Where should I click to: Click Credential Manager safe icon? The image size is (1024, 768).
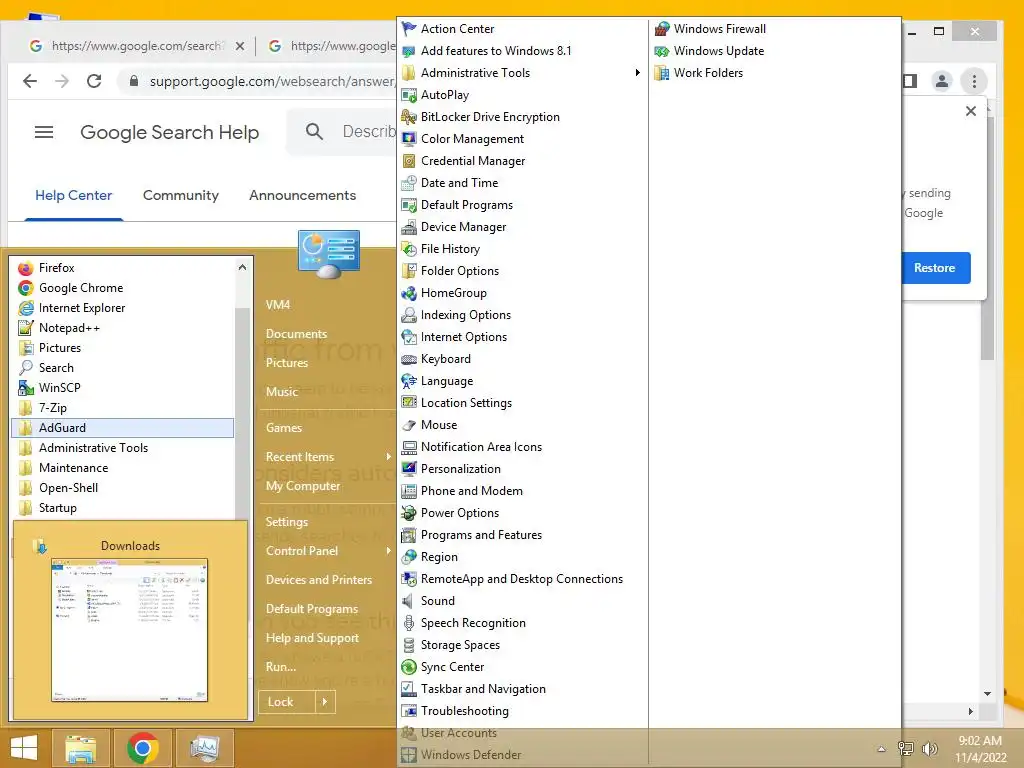pyautogui.click(x=409, y=161)
